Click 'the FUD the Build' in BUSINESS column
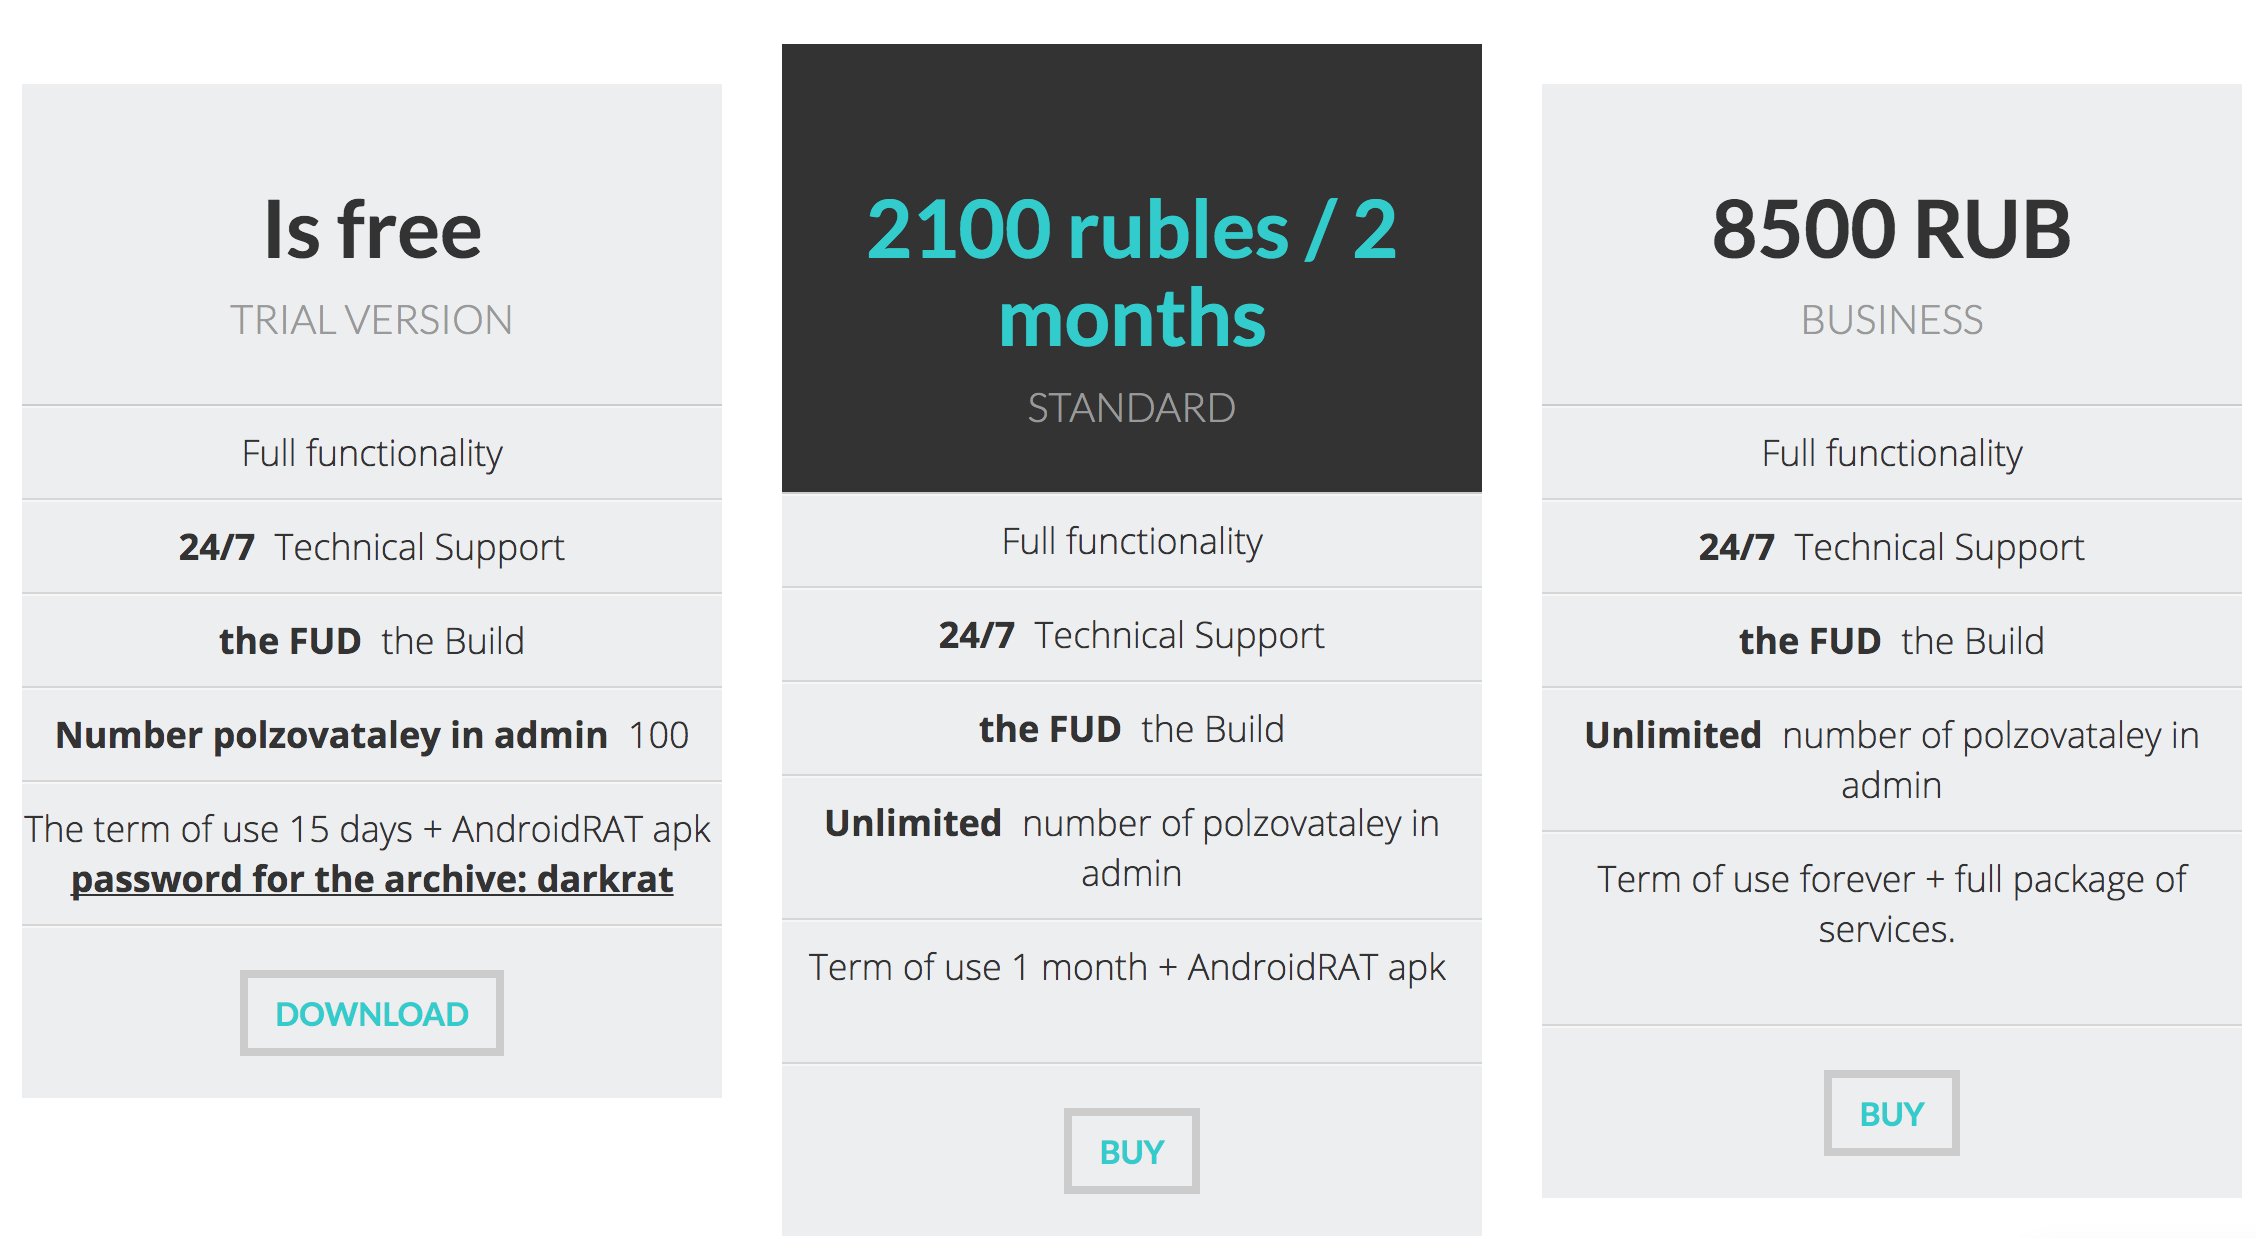Screen dimensions: 2256x1238 [x=1891, y=641]
